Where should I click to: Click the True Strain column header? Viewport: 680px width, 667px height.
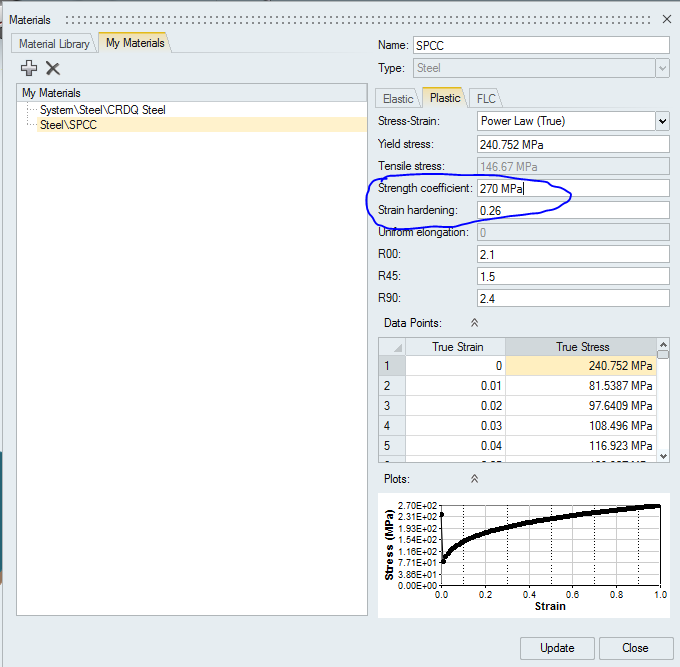[x=455, y=347]
